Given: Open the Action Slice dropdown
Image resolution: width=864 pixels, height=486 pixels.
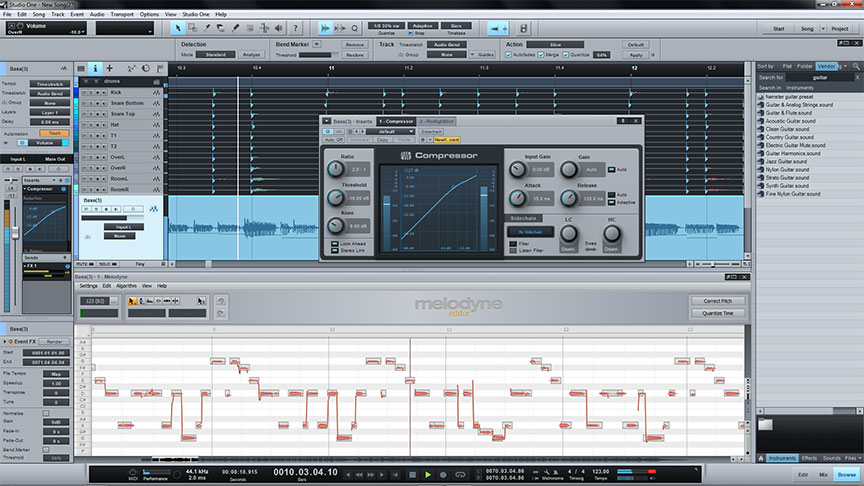Looking at the screenshot, I should [555, 45].
